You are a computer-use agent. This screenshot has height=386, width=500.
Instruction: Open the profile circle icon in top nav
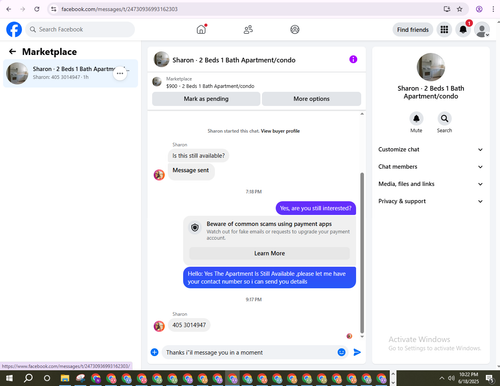295,29
